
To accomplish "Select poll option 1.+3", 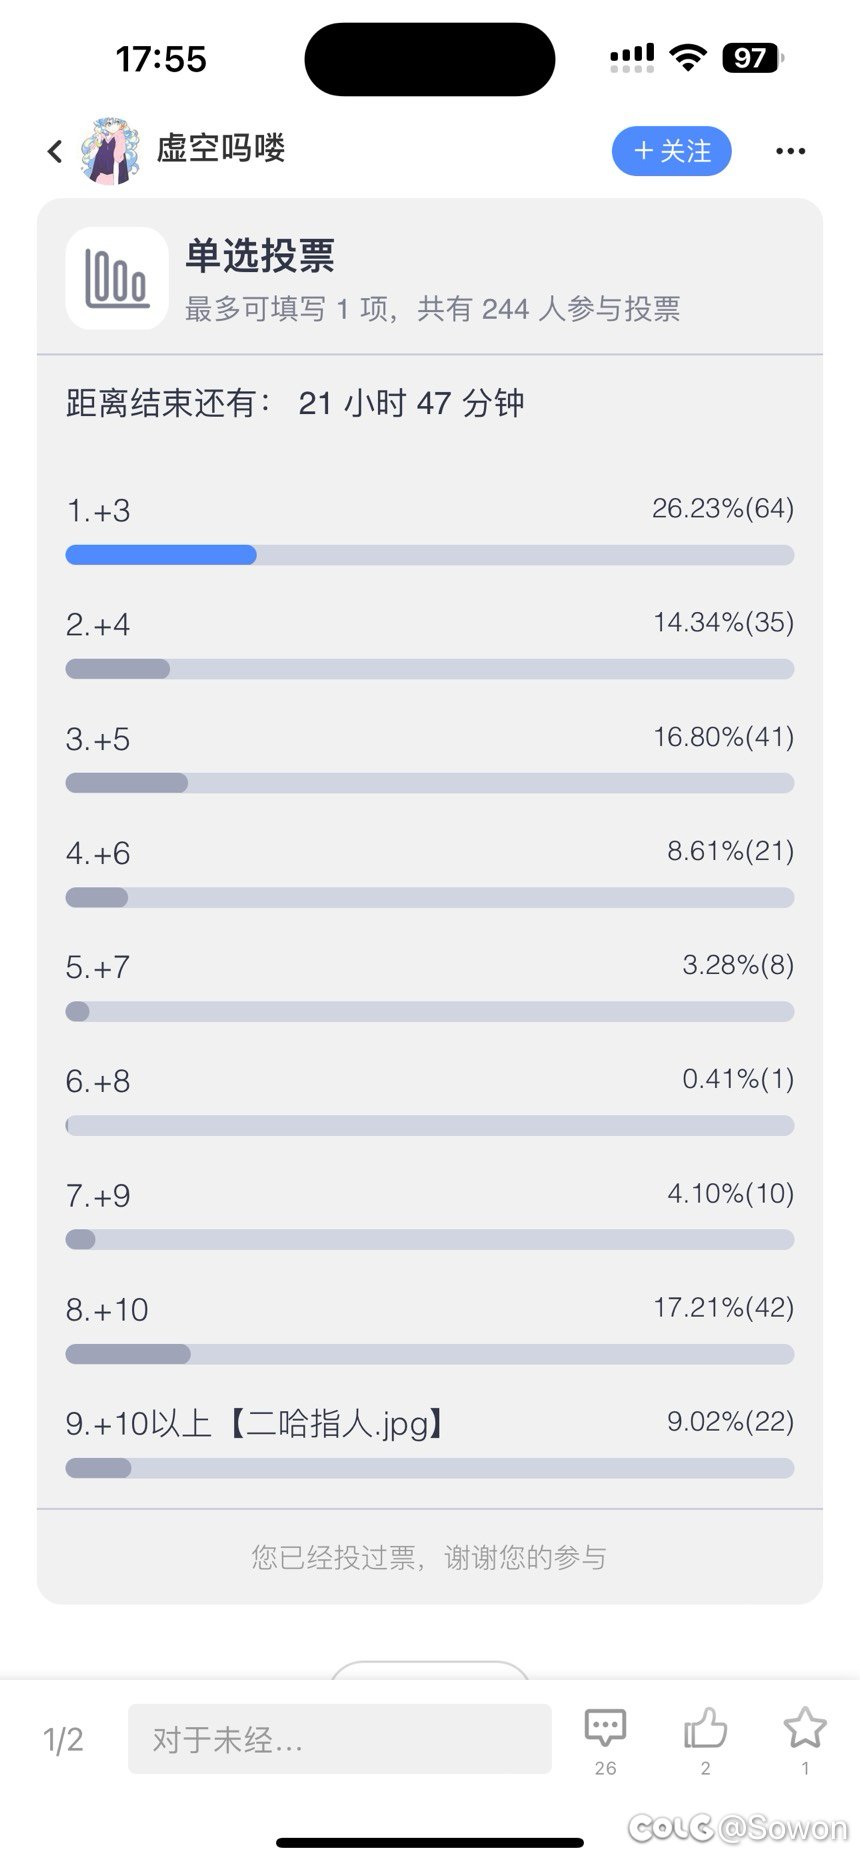I will (x=98, y=511).
